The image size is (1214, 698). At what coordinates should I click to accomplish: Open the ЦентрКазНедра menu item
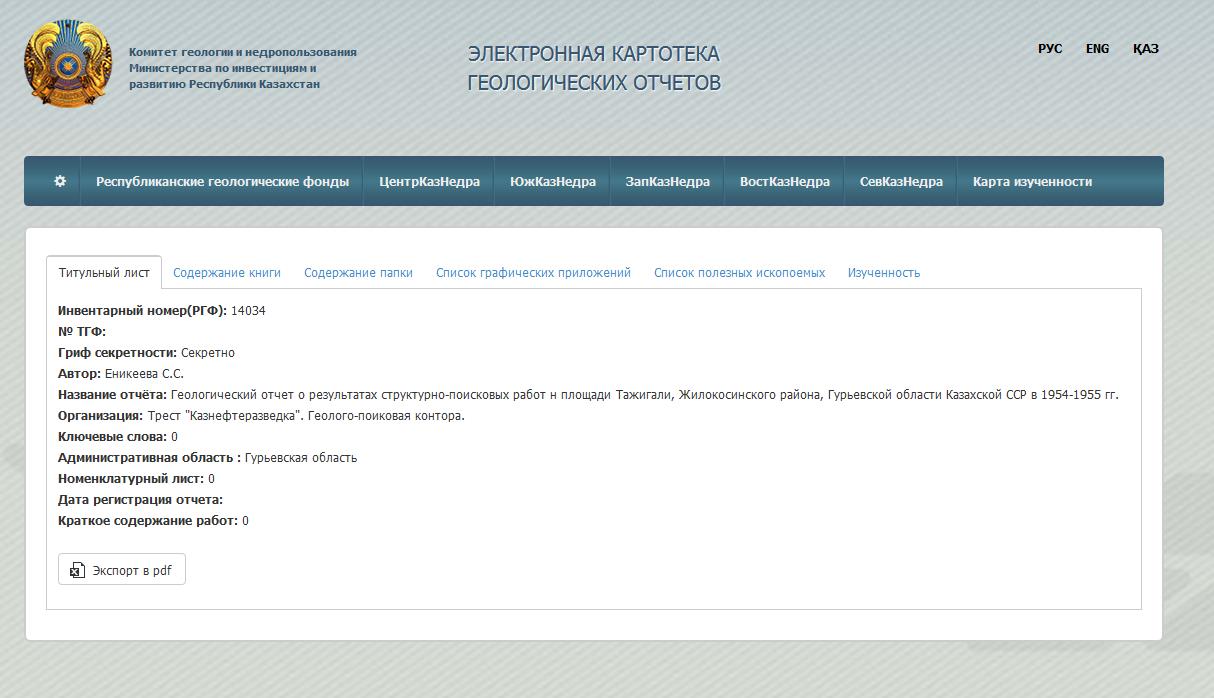coord(429,181)
